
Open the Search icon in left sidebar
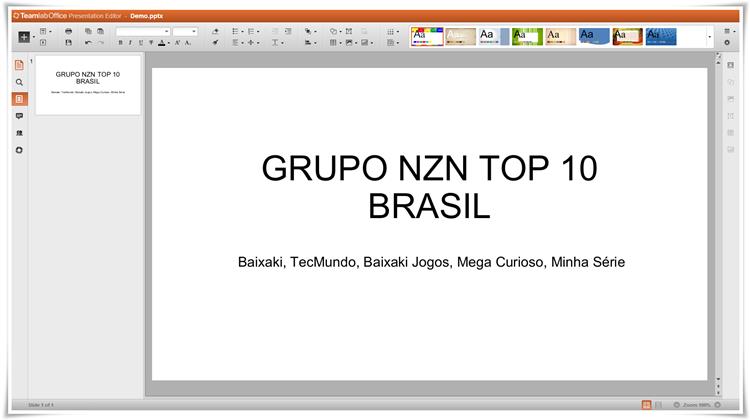[19, 82]
